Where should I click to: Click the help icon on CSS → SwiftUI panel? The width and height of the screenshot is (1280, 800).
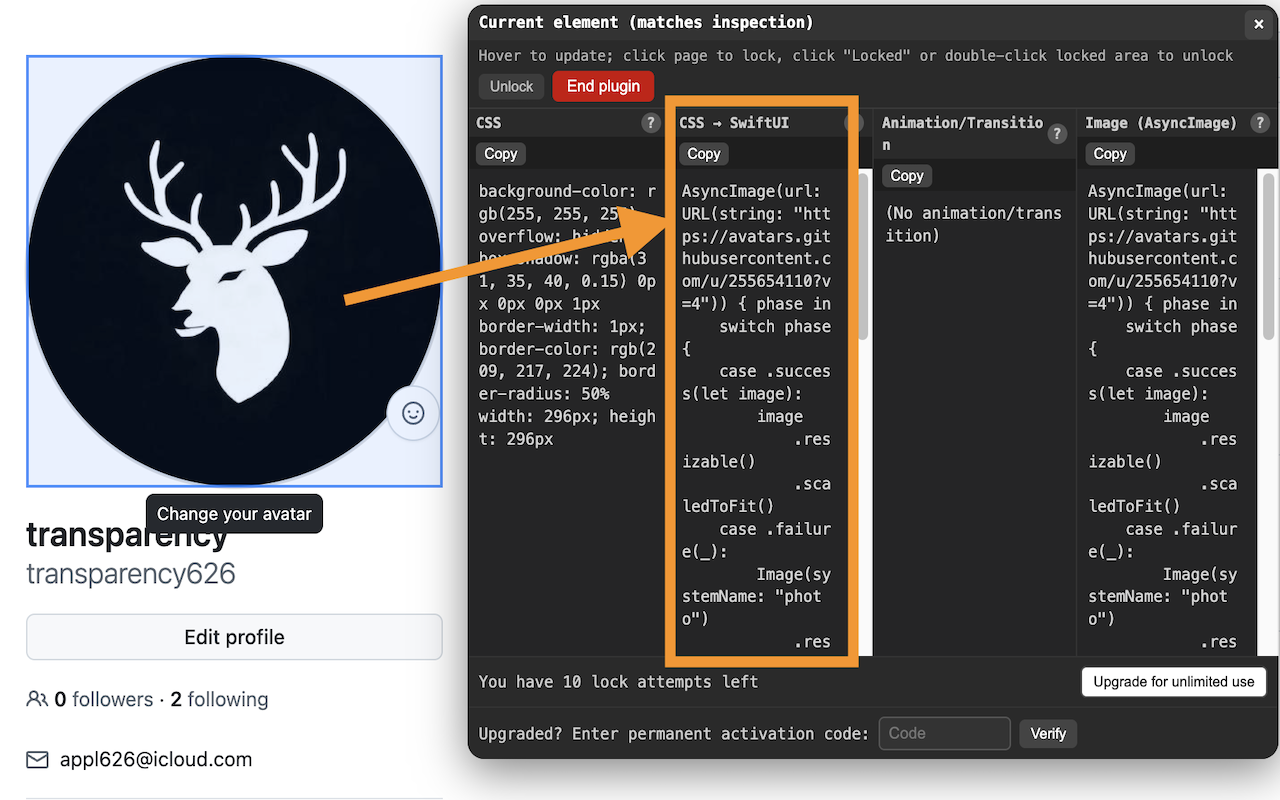(x=855, y=122)
